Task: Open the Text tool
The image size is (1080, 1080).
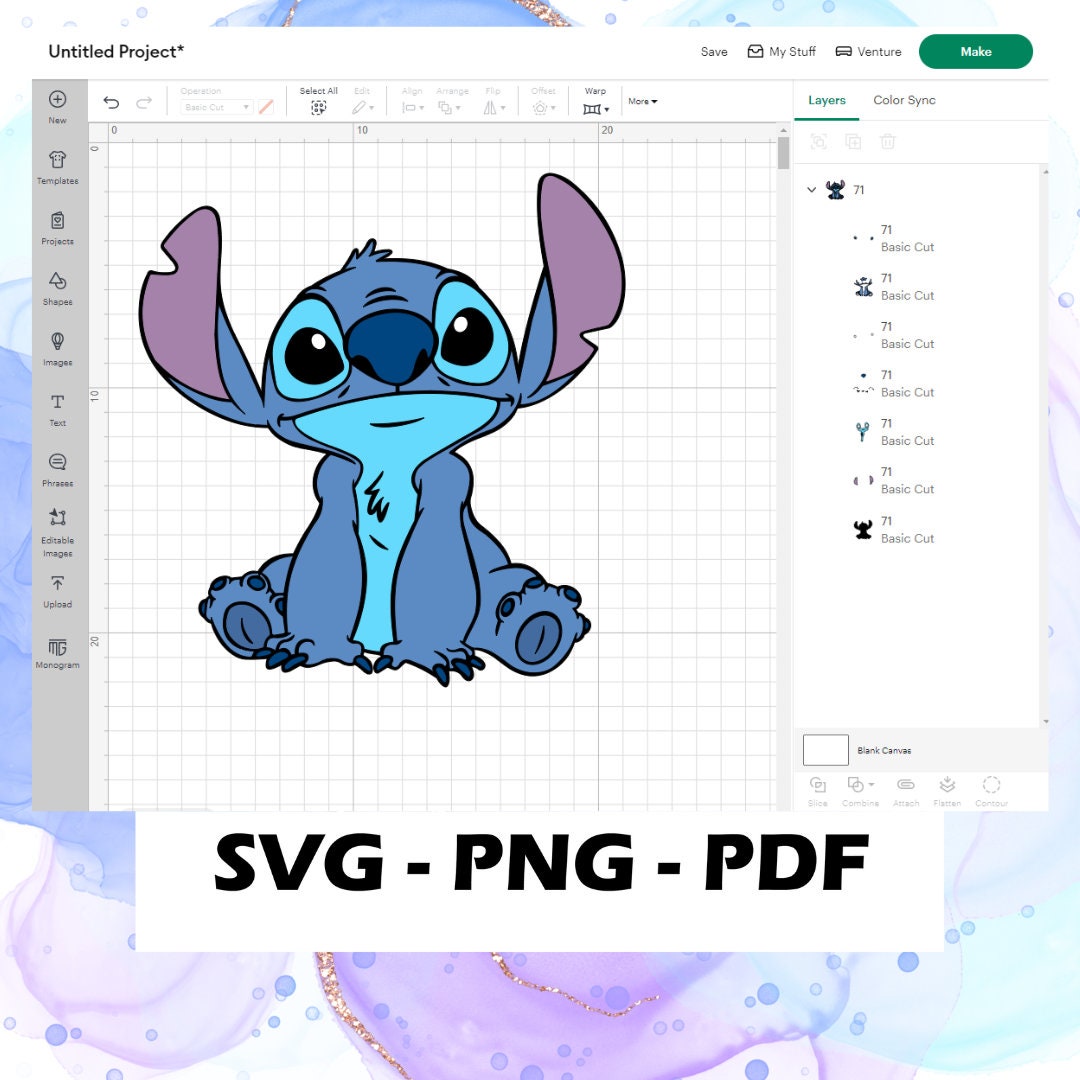Action: (x=57, y=408)
